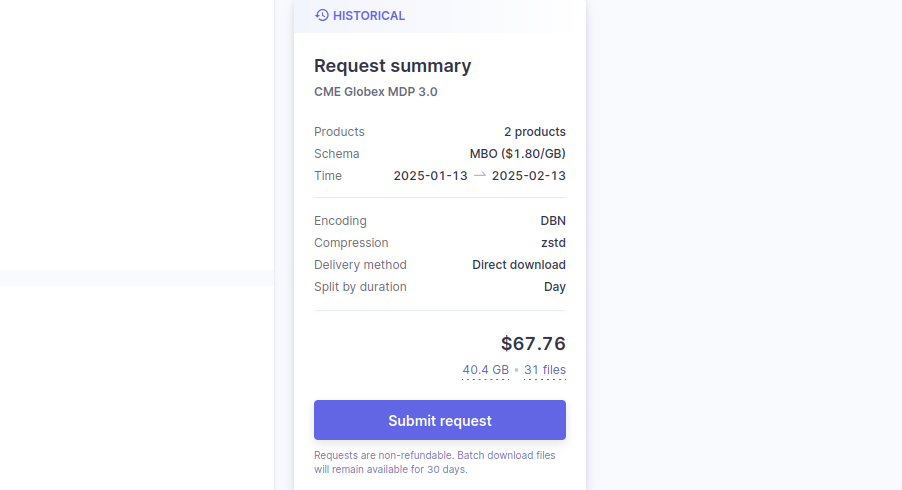The image size is (902, 490).
Task: Click the Day split duration value
Action: point(555,287)
